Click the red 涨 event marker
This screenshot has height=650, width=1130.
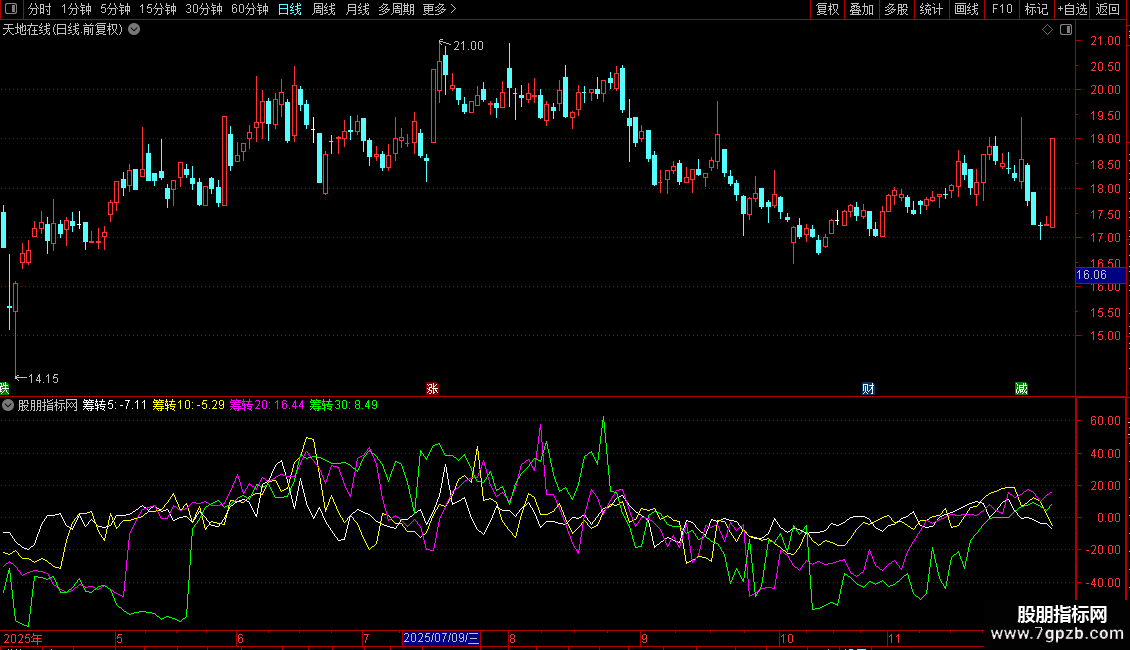pos(432,388)
